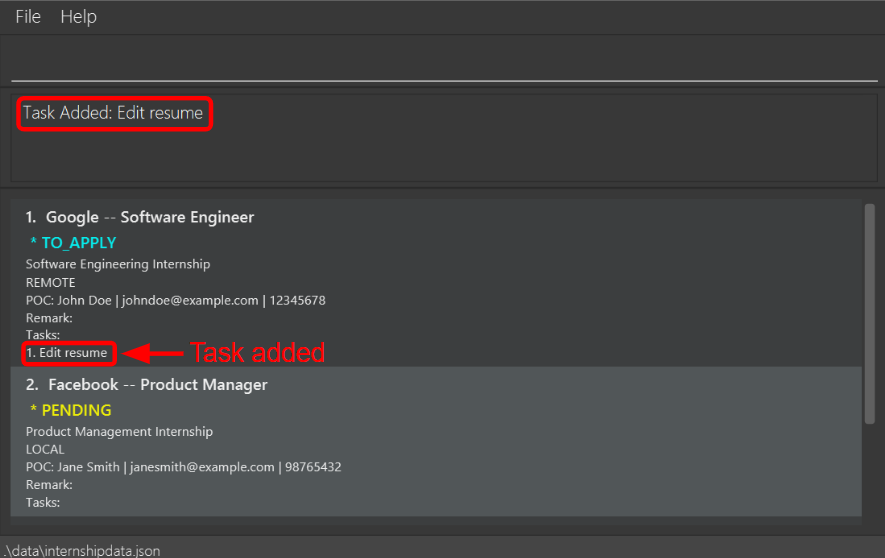Select the Google Software Engineer entry title

(140, 217)
